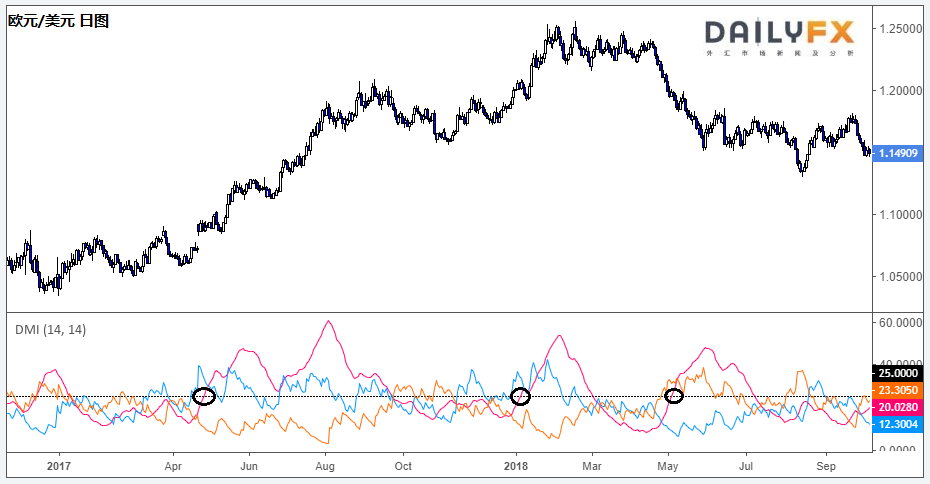Click the Aug label on time axis

tap(325, 466)
